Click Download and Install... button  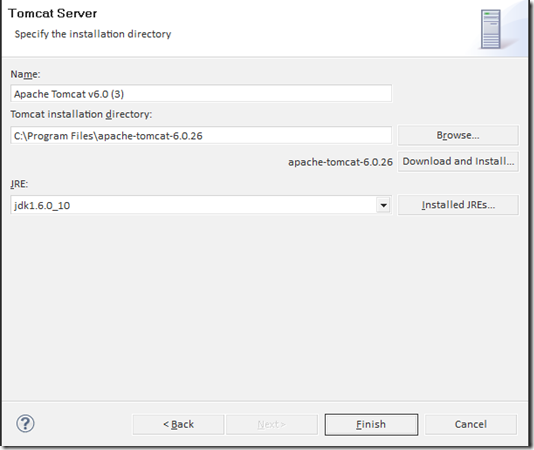pyautogui.click(x=458, y=161)
